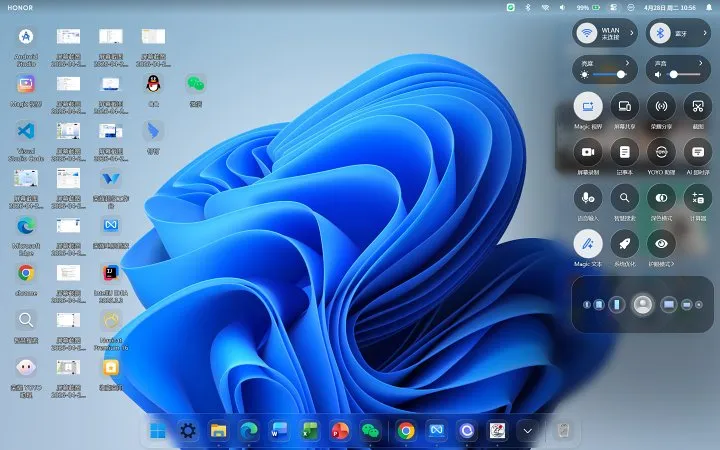
Task: Open the chrome desktop shortcut
Action: point(26,273)
